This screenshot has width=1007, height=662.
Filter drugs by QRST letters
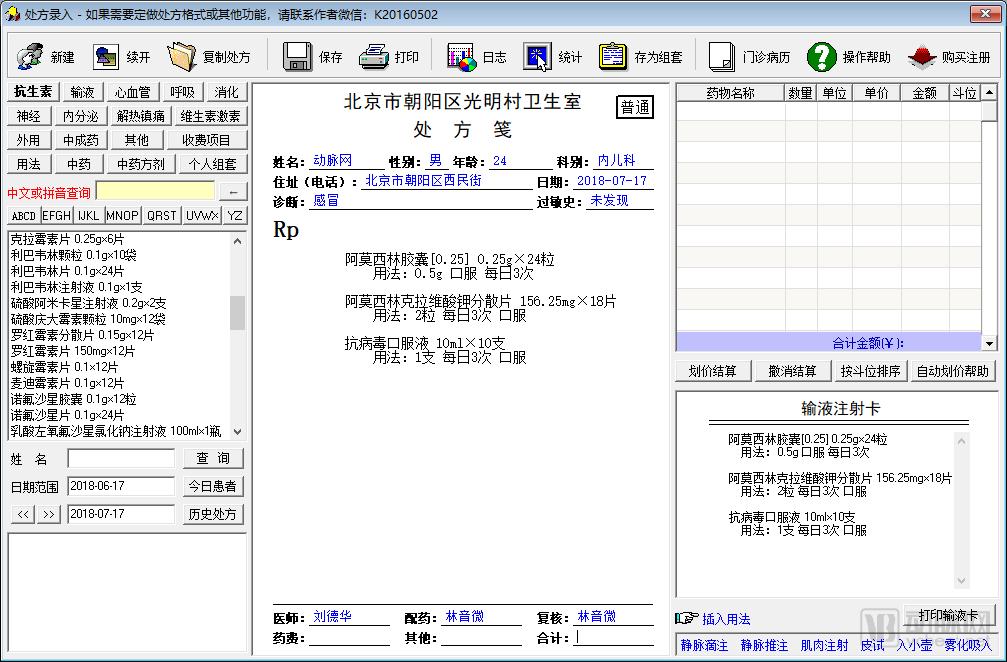click(161, 216)
